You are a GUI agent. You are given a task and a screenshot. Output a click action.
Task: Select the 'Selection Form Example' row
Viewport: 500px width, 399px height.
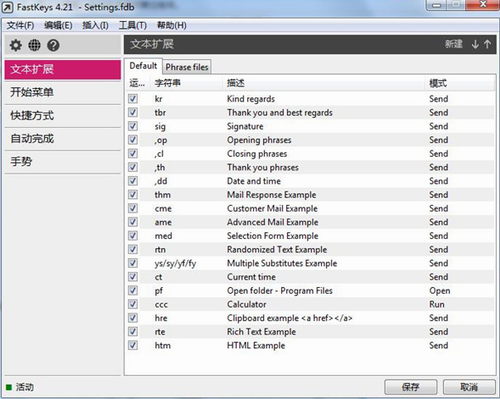pos(311,236)
